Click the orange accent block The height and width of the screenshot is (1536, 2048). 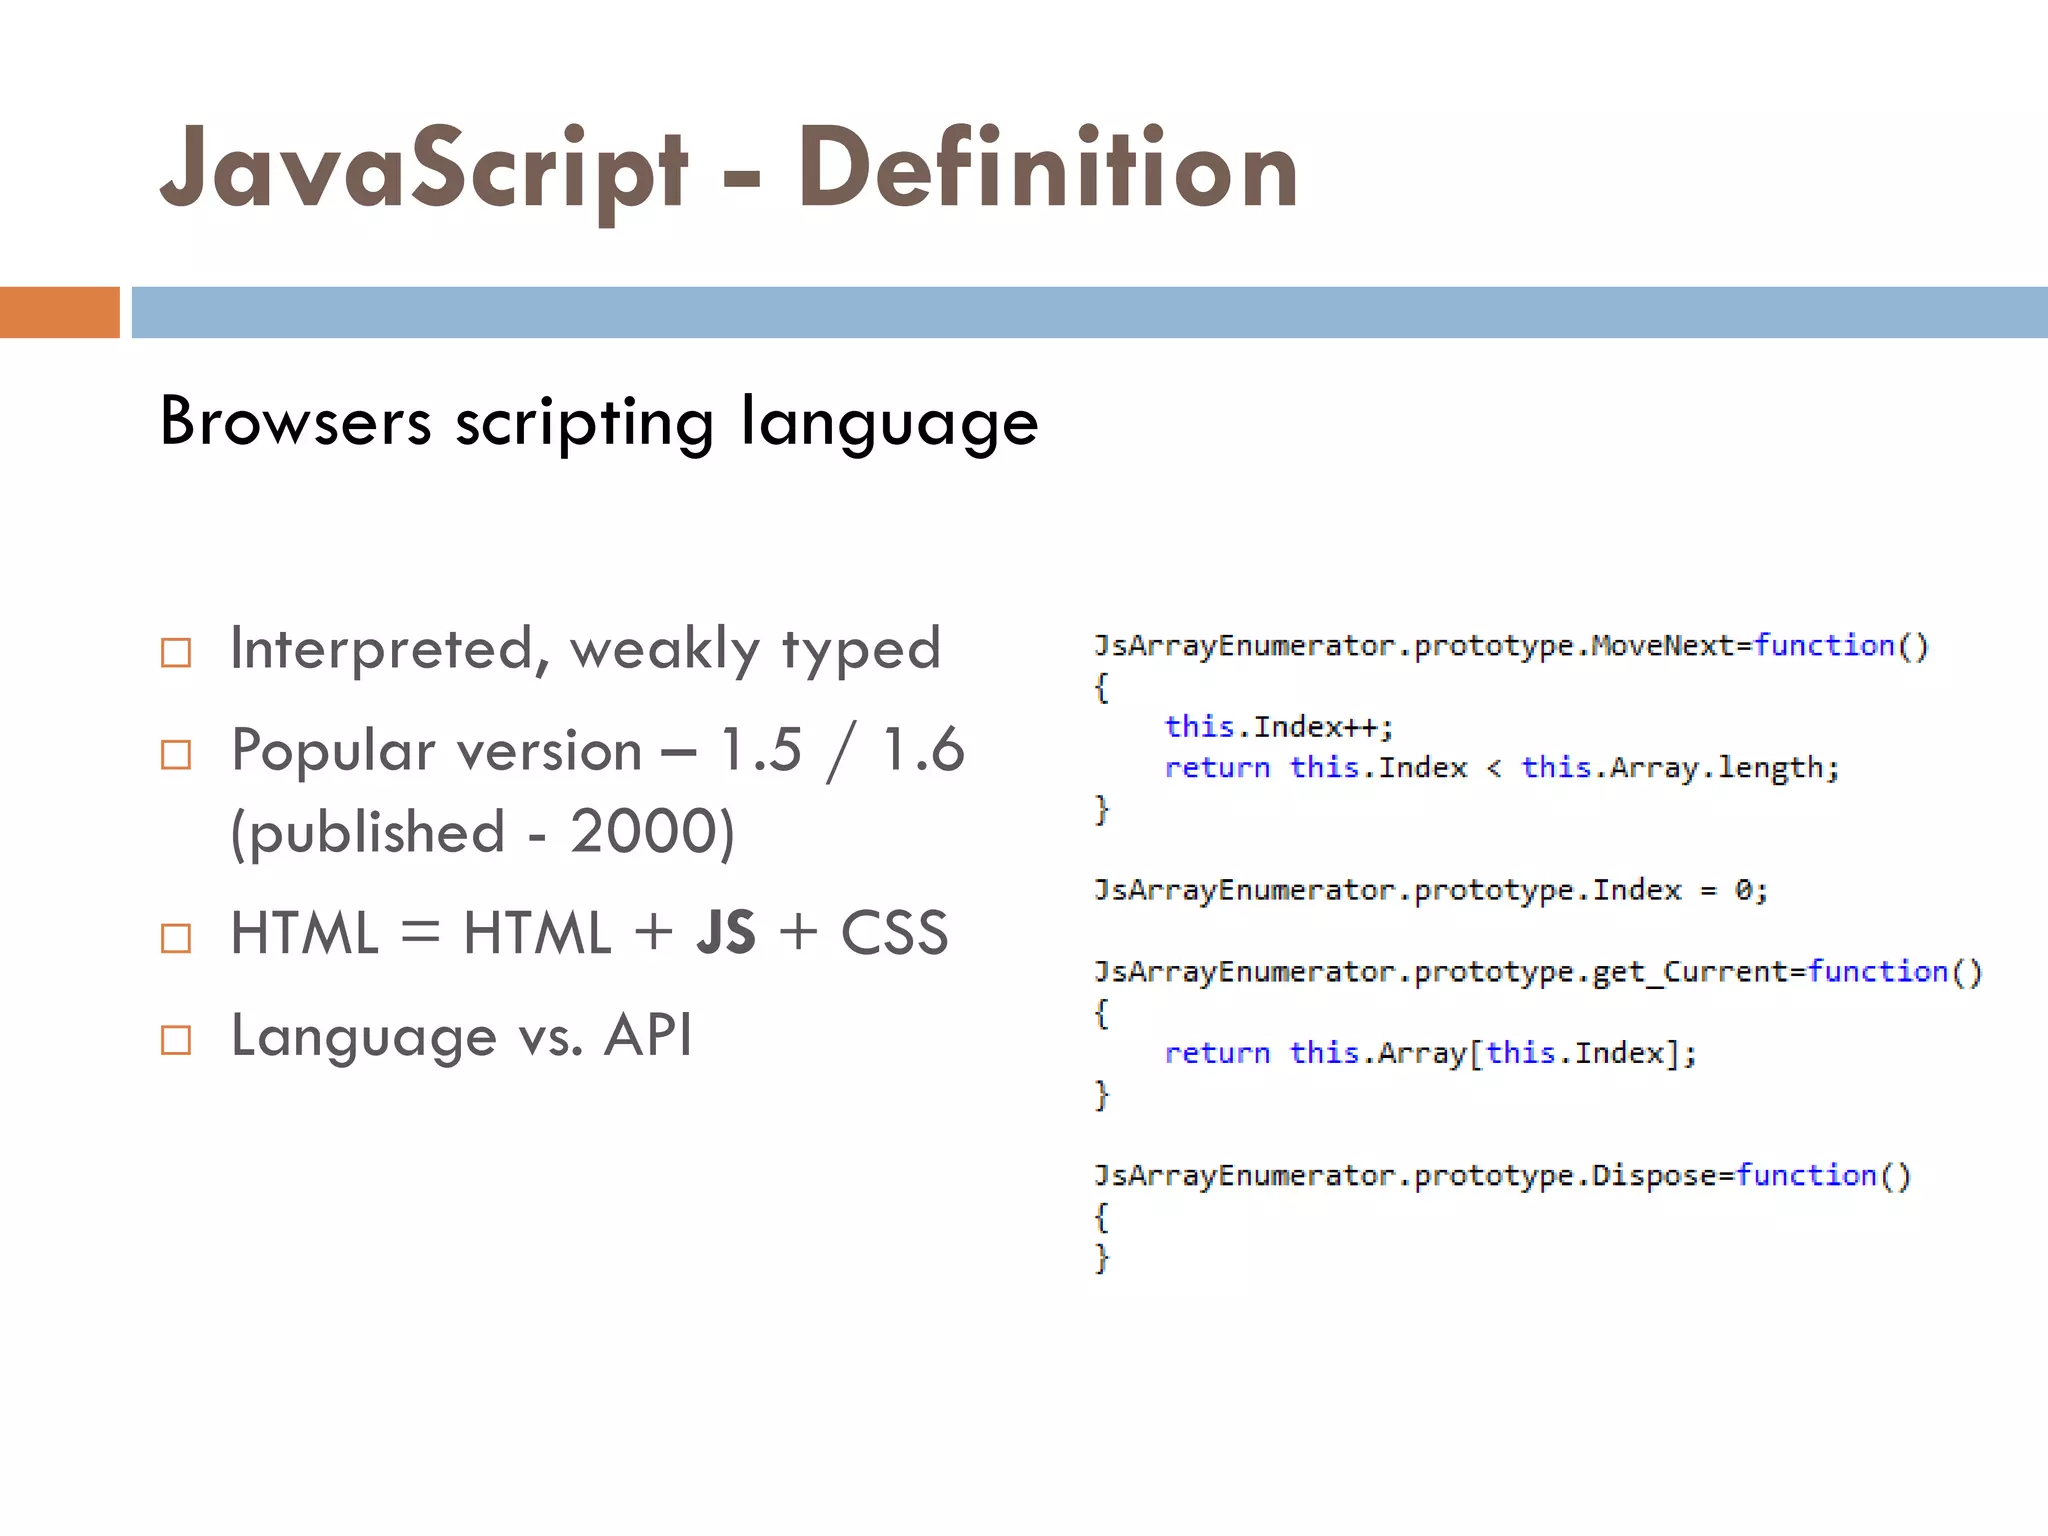click(x=59, y=312)
